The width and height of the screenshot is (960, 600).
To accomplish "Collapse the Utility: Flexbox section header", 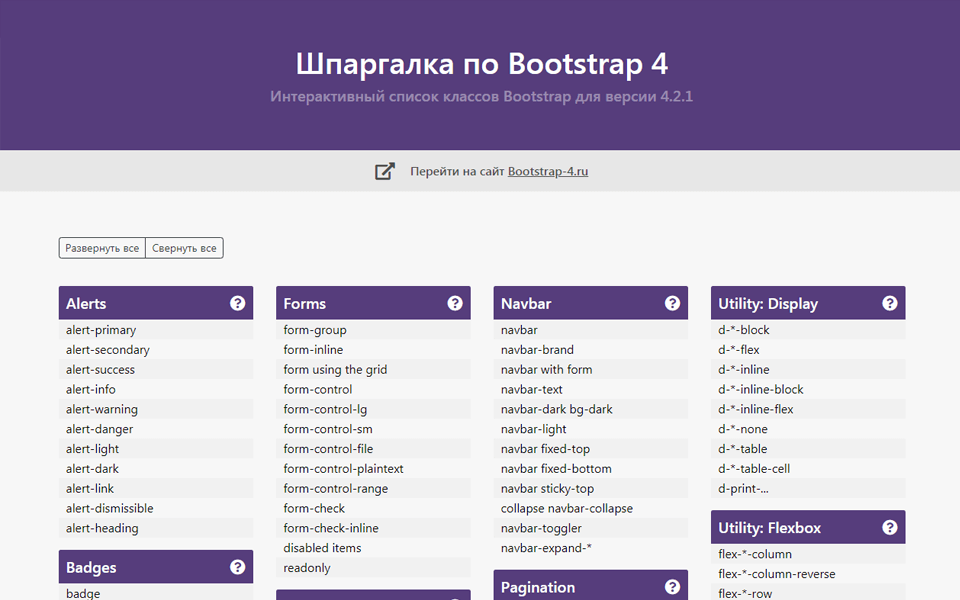I will click(x=808, y=527).
